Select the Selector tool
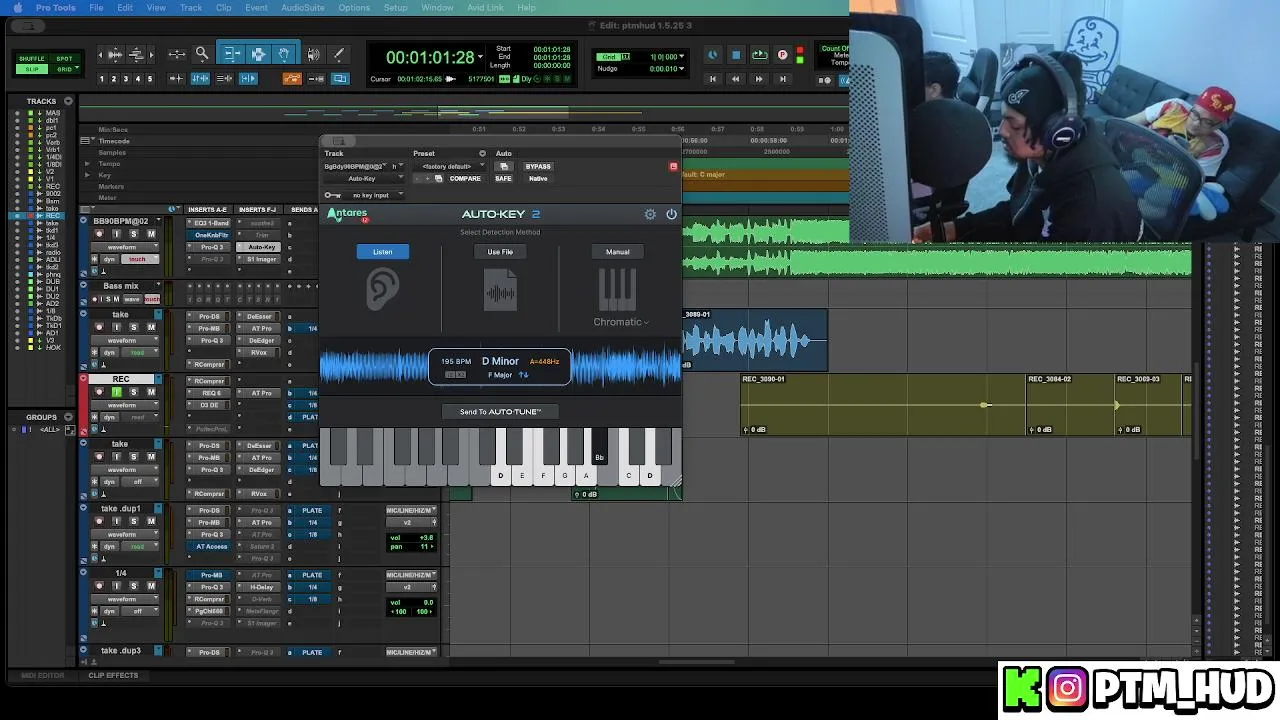1280x720 pixels. (258, 54)
